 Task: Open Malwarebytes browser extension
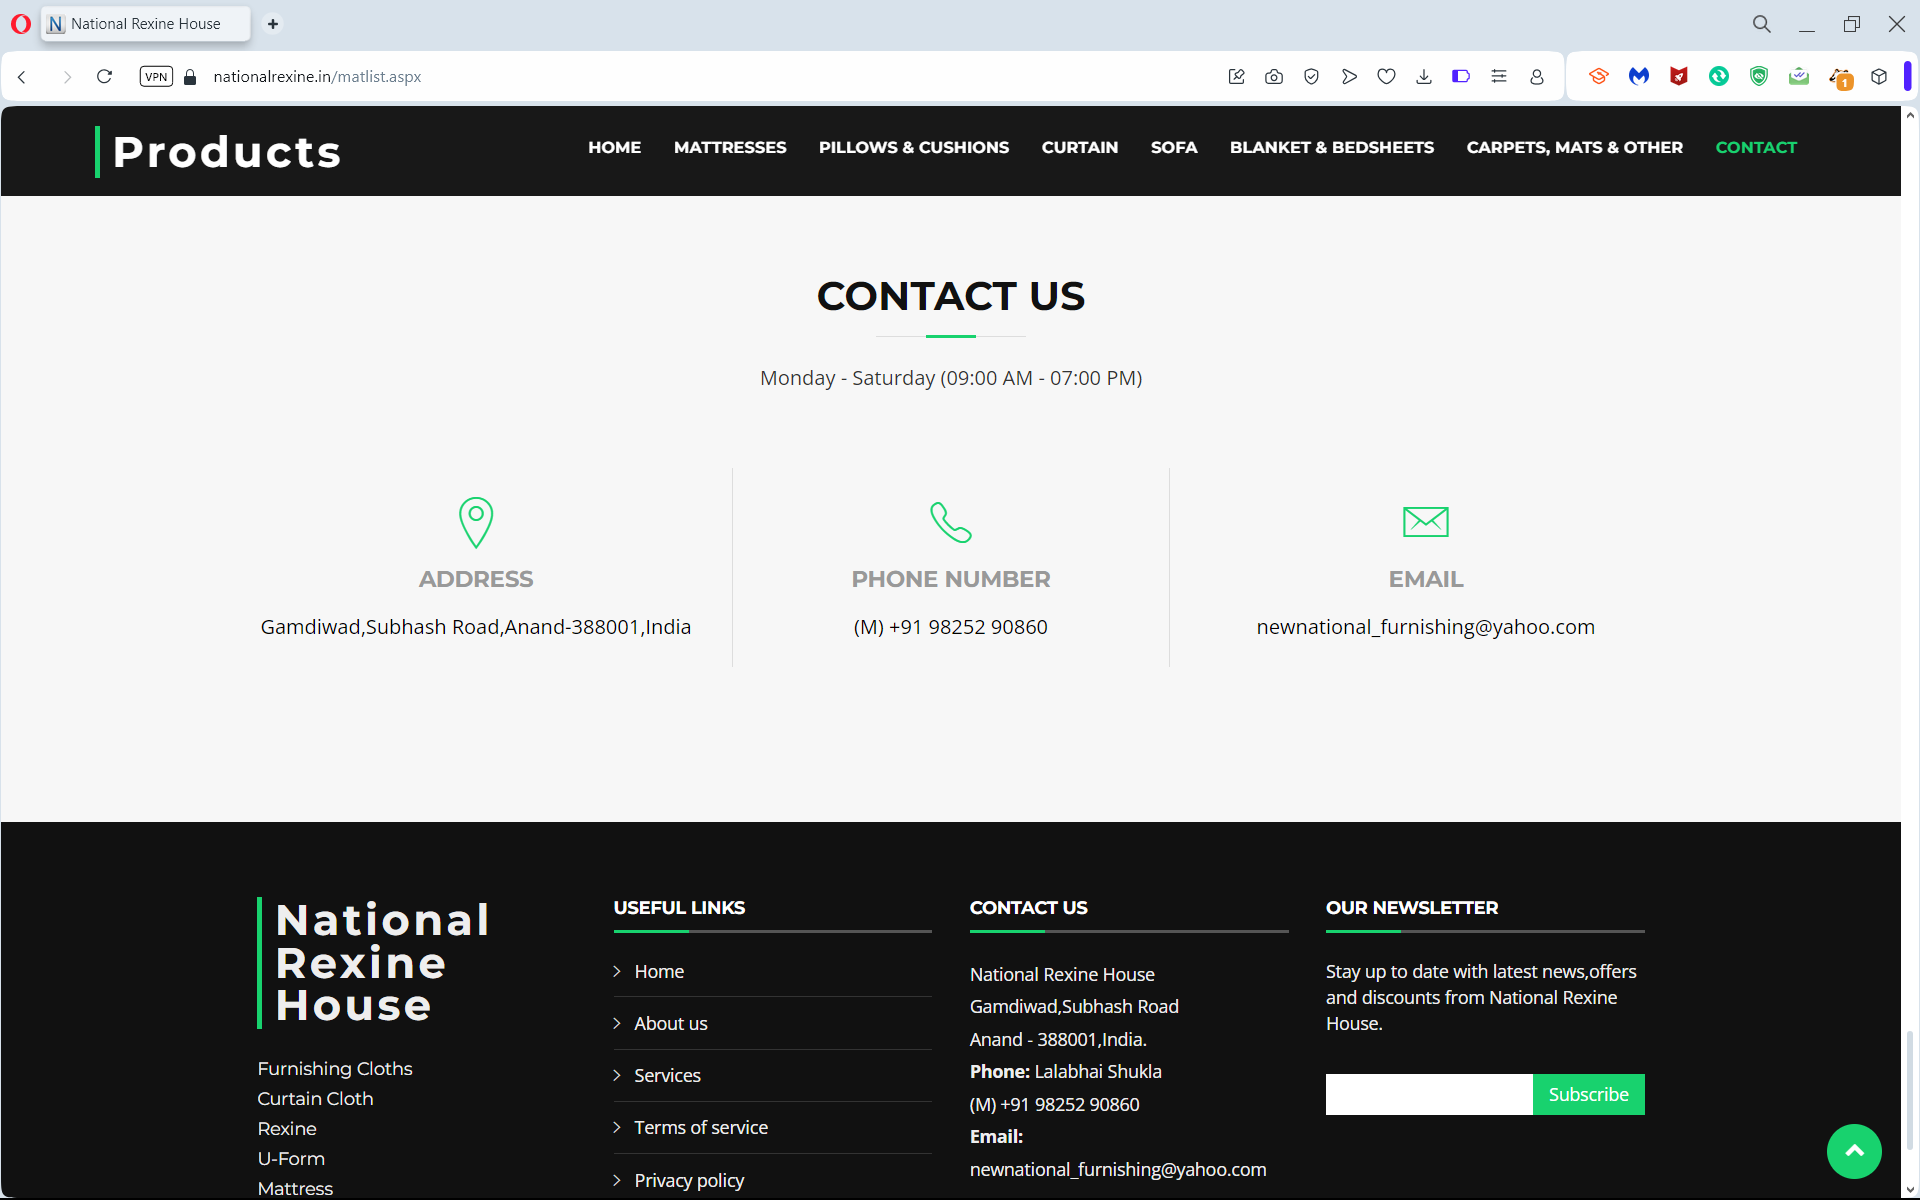pos(1639,76)
